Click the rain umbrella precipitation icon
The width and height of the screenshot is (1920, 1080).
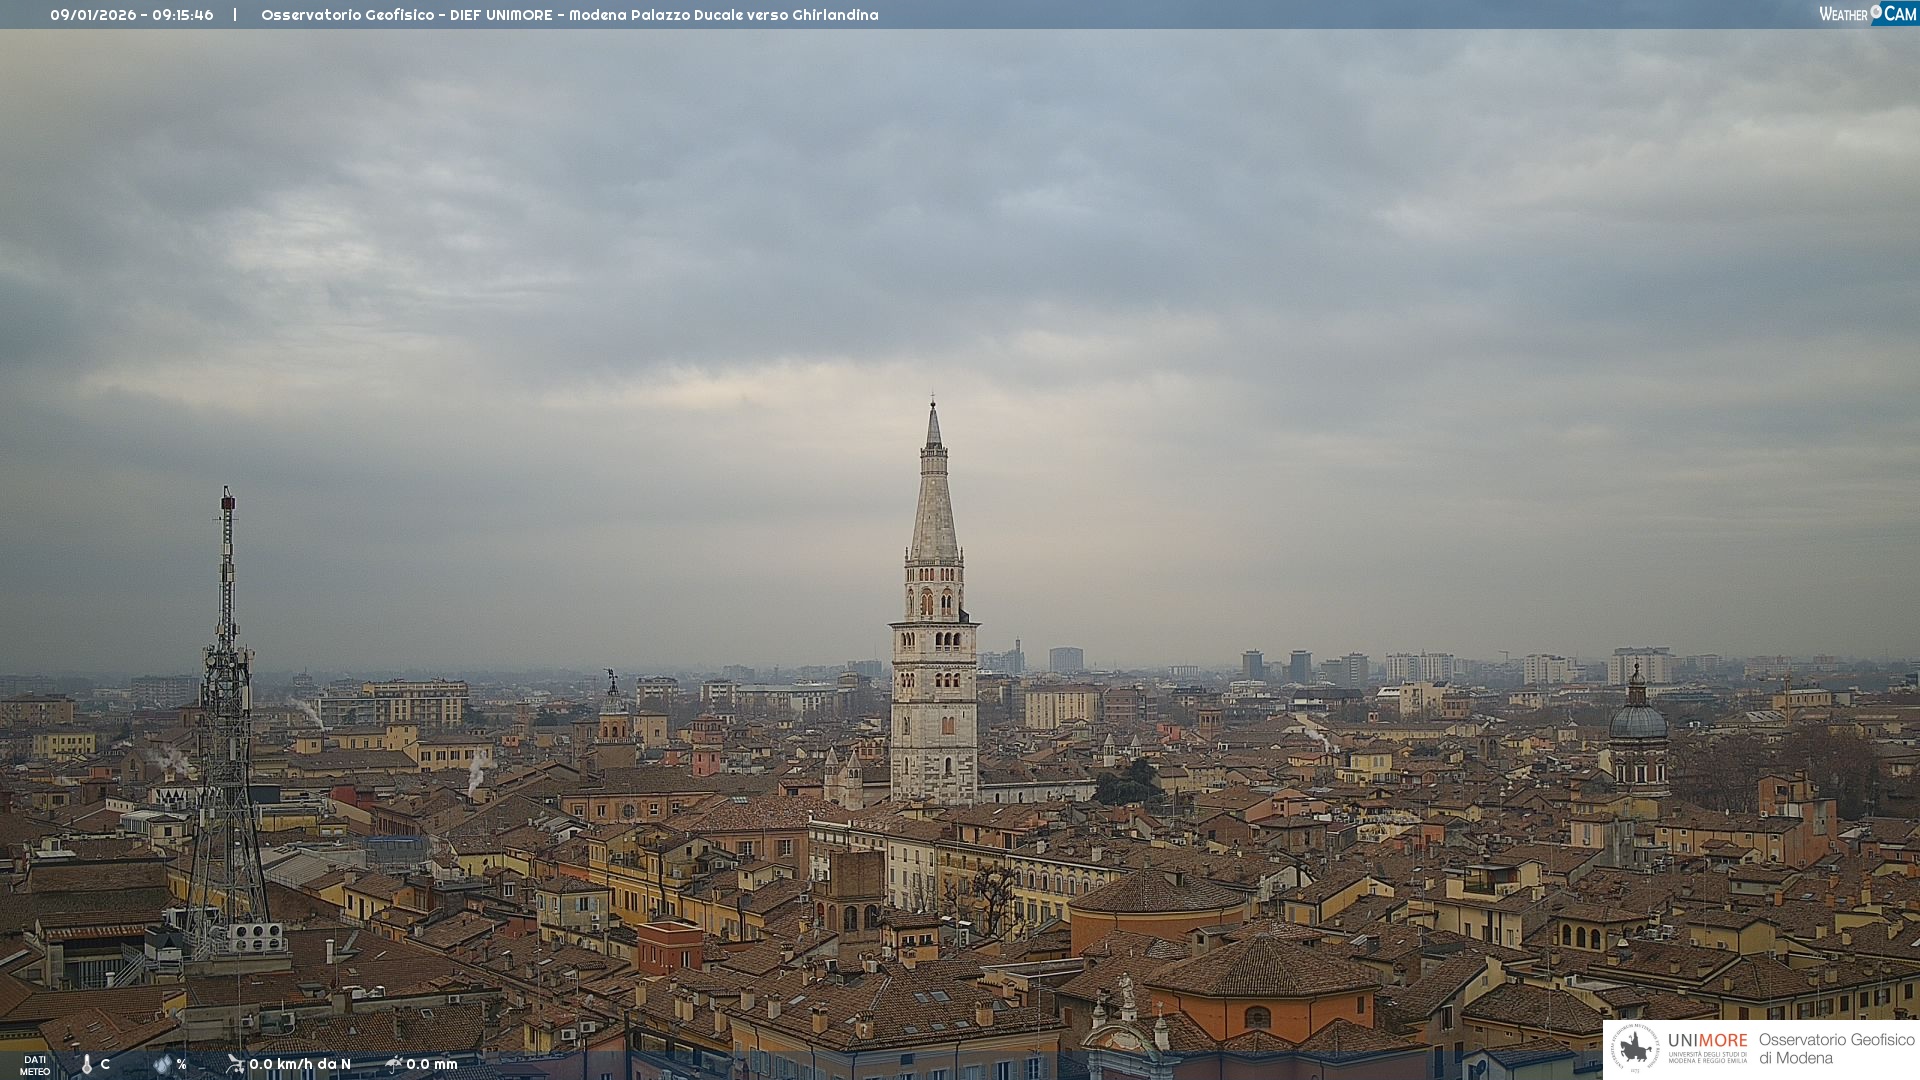coord(394,1064)
